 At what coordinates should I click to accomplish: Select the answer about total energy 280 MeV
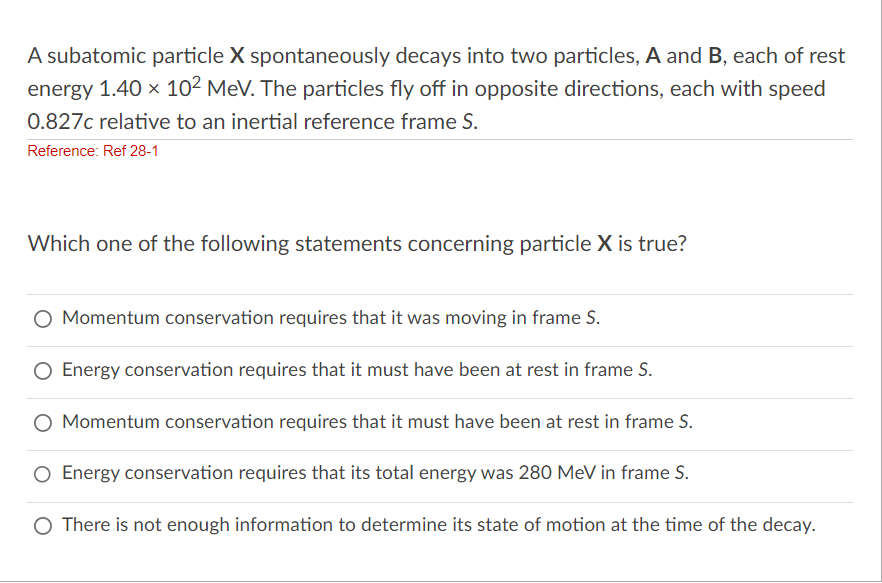click(43, 473)
